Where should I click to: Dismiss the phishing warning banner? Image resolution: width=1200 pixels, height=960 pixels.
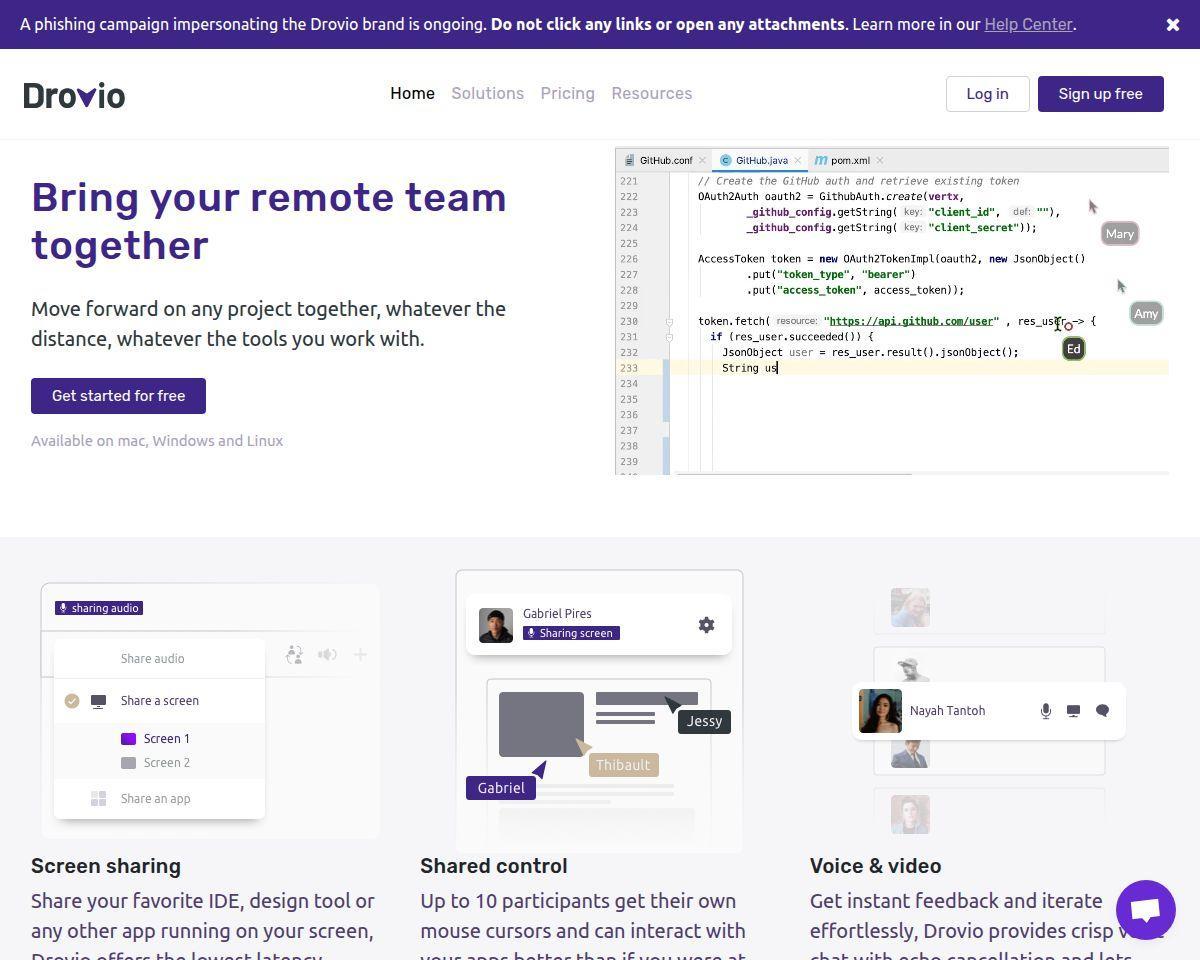point(1173,25)
